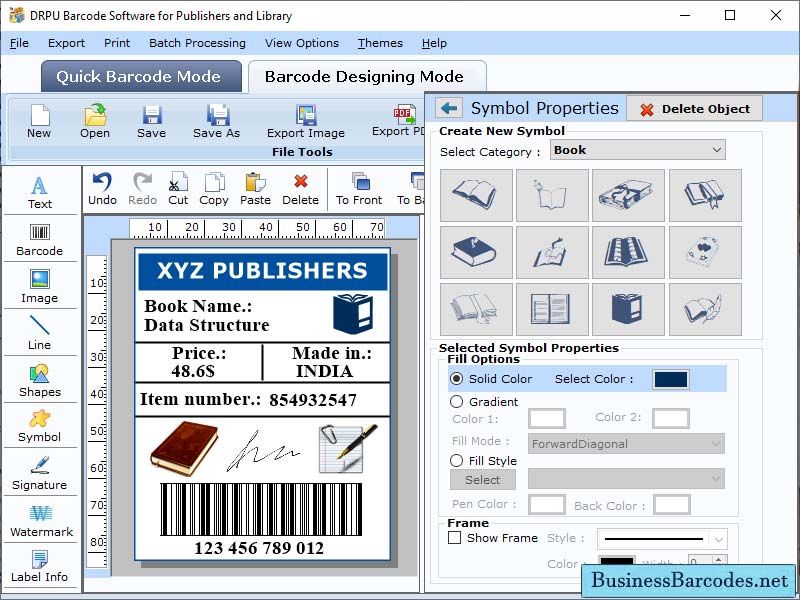The width and height of the screenshot is (800, 600).
Task: Expand the Fill Mode ForwardDiagonal dropdown
Action: [x=625, y=443]
